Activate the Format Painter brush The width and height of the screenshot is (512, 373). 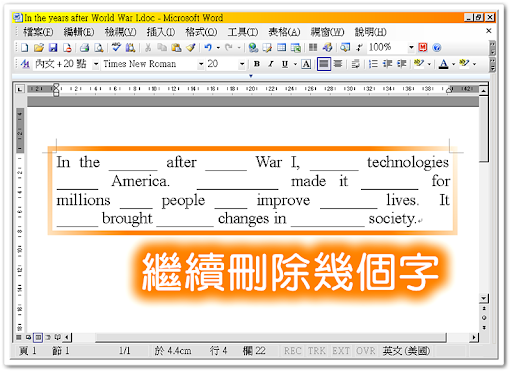pyautogui.click(x=191, y=48)
